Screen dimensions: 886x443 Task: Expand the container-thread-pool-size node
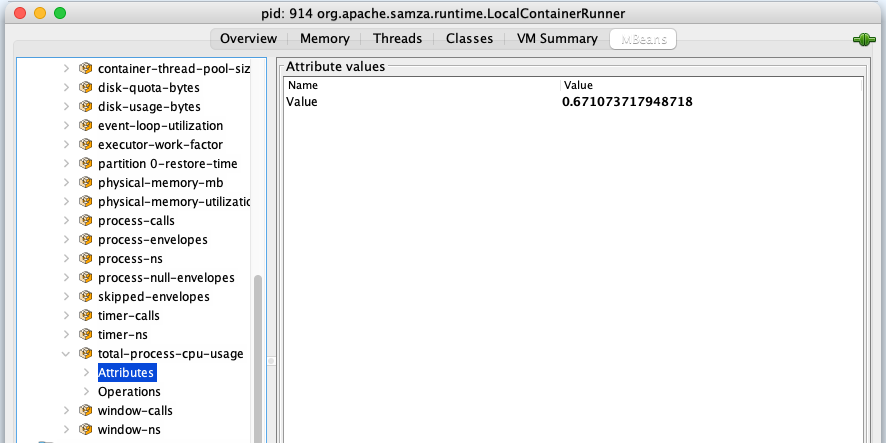coord(66,68)
